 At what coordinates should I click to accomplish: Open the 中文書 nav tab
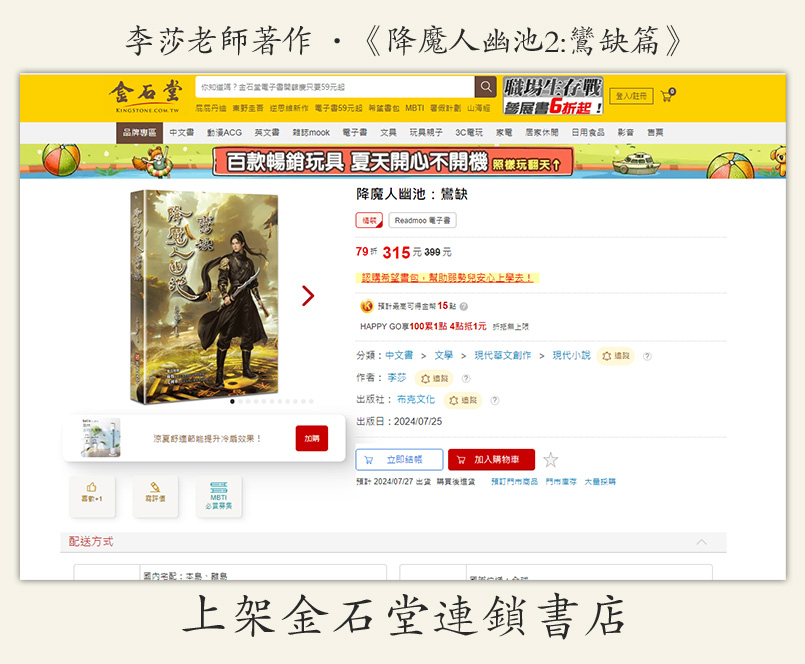(x=182, y=132)
